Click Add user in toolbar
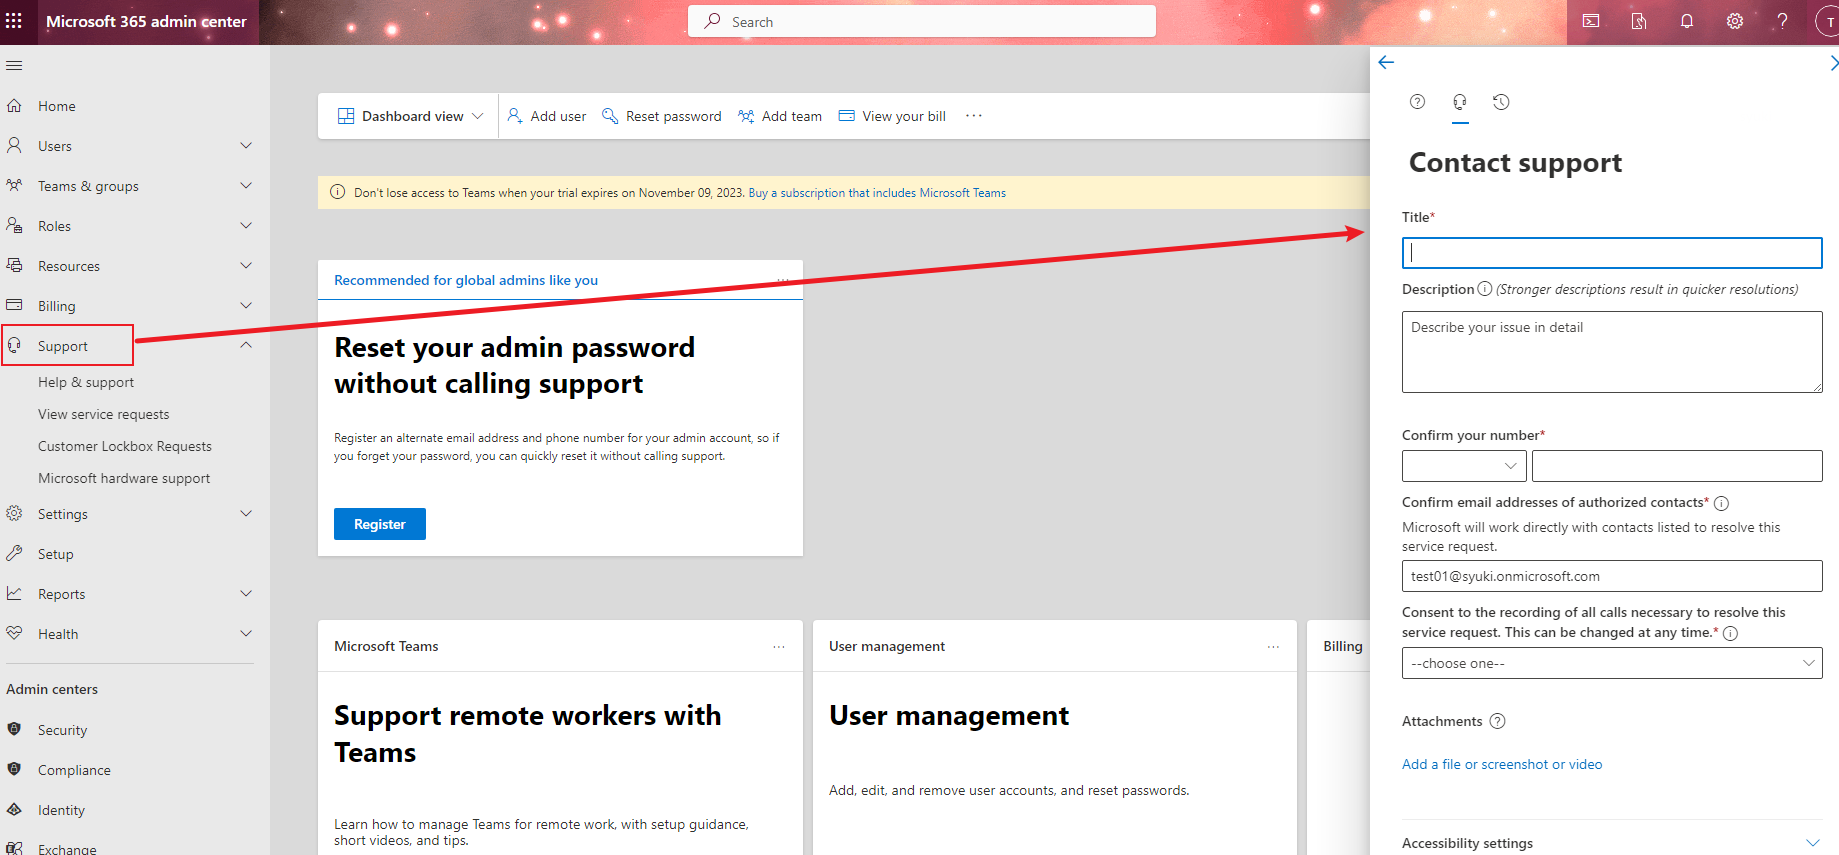Image resolution: width=1839 pixels, height=855 pixels. (x=547, y=116)
